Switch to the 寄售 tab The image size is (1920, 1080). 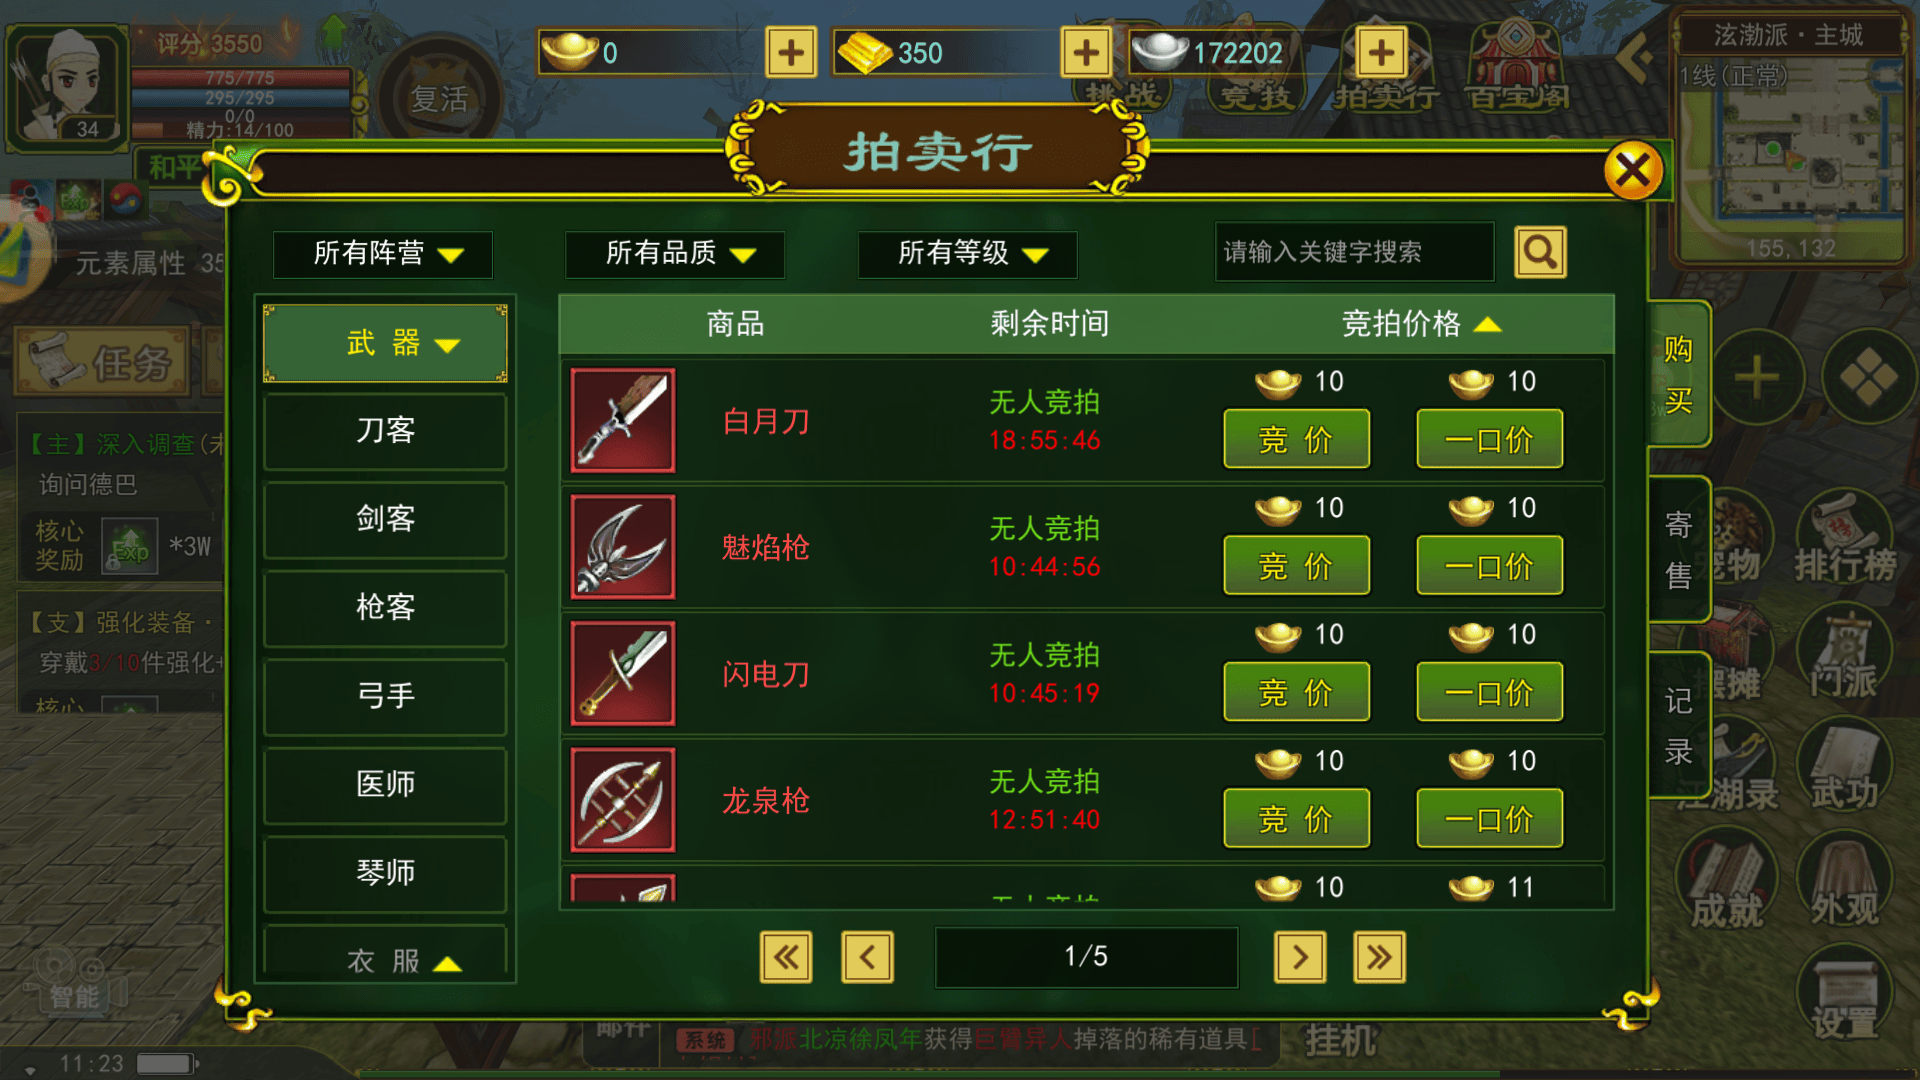1678,550
